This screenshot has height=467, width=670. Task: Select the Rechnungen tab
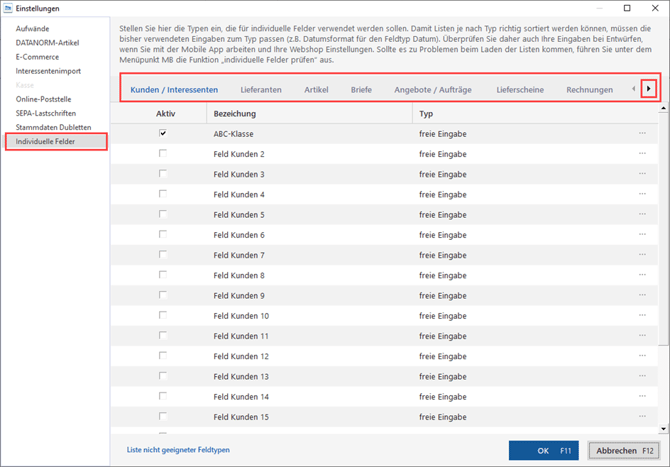click(589, 90)
